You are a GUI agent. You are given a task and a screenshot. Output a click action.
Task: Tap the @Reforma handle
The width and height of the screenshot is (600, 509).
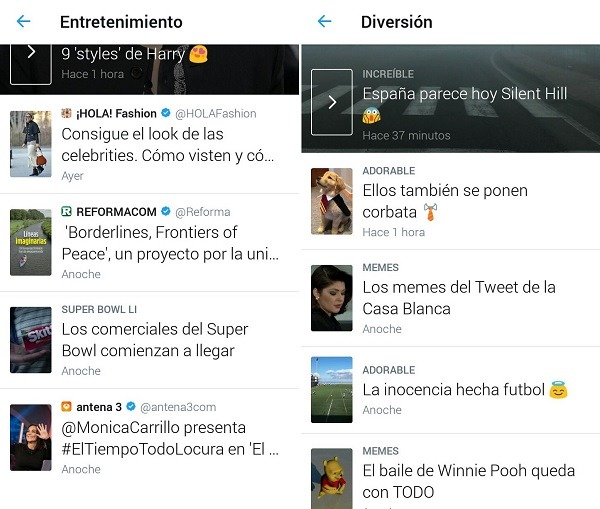pyautogui.click(x=203, y=212)
